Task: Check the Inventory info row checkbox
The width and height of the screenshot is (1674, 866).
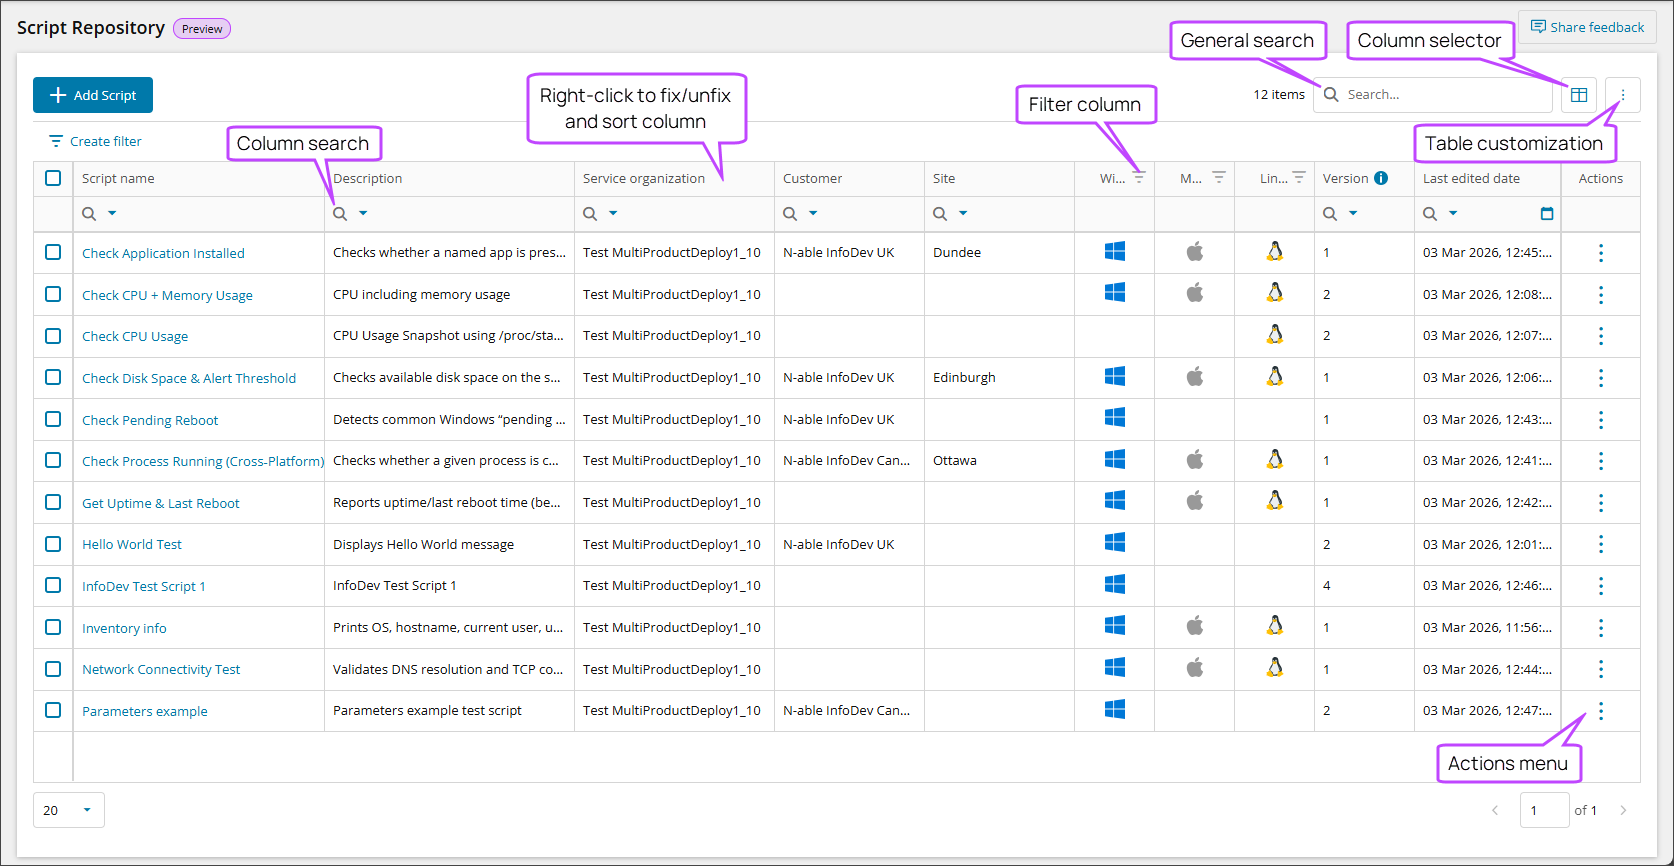Action: (x=53, y=628)
